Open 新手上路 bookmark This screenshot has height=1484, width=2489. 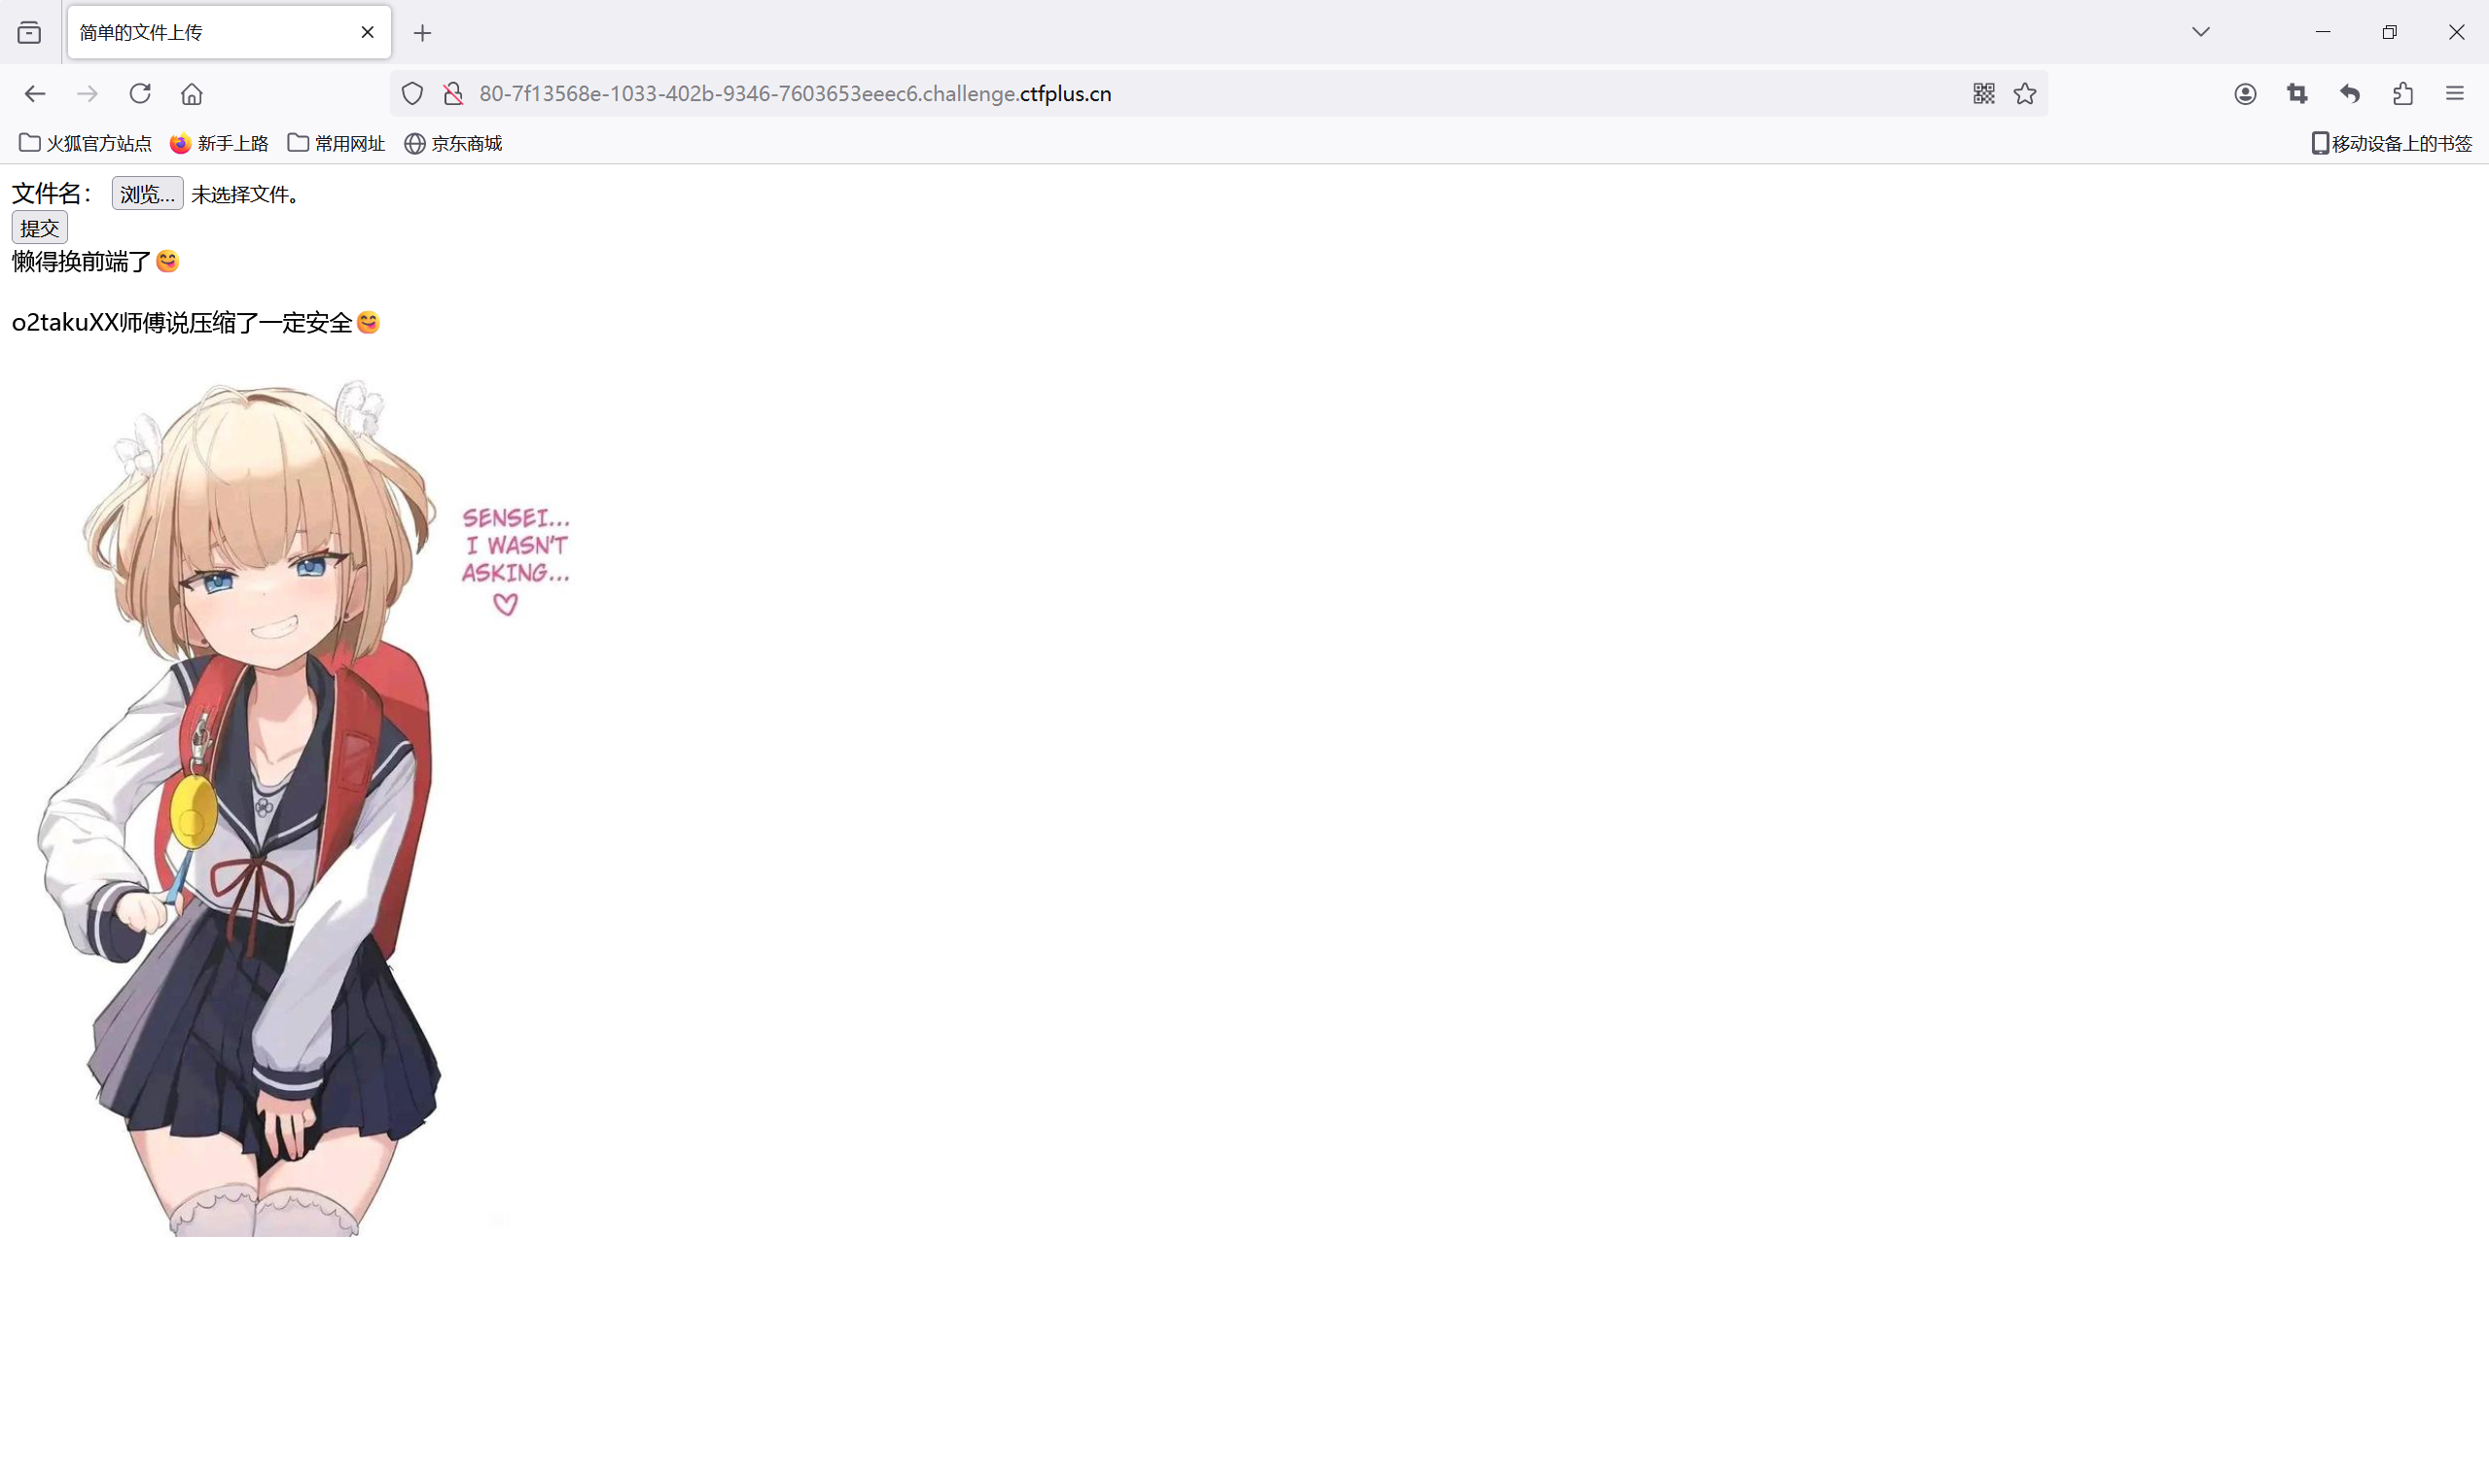(x=219, y=144)
